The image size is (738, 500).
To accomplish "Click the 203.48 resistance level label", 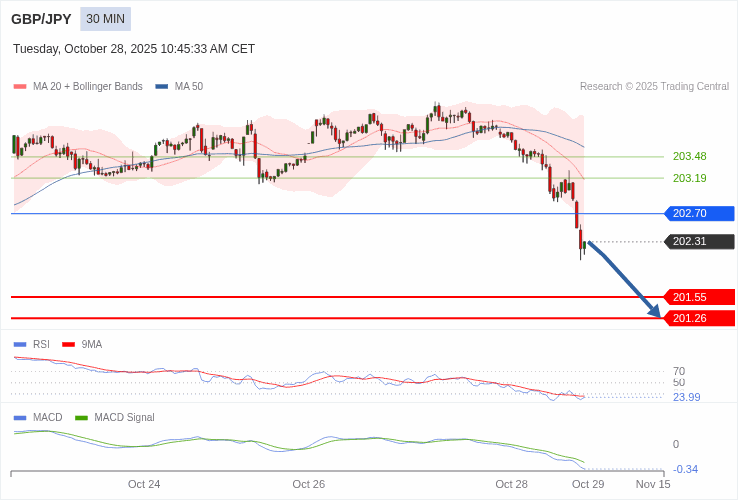I will click(x=690, y=156).
